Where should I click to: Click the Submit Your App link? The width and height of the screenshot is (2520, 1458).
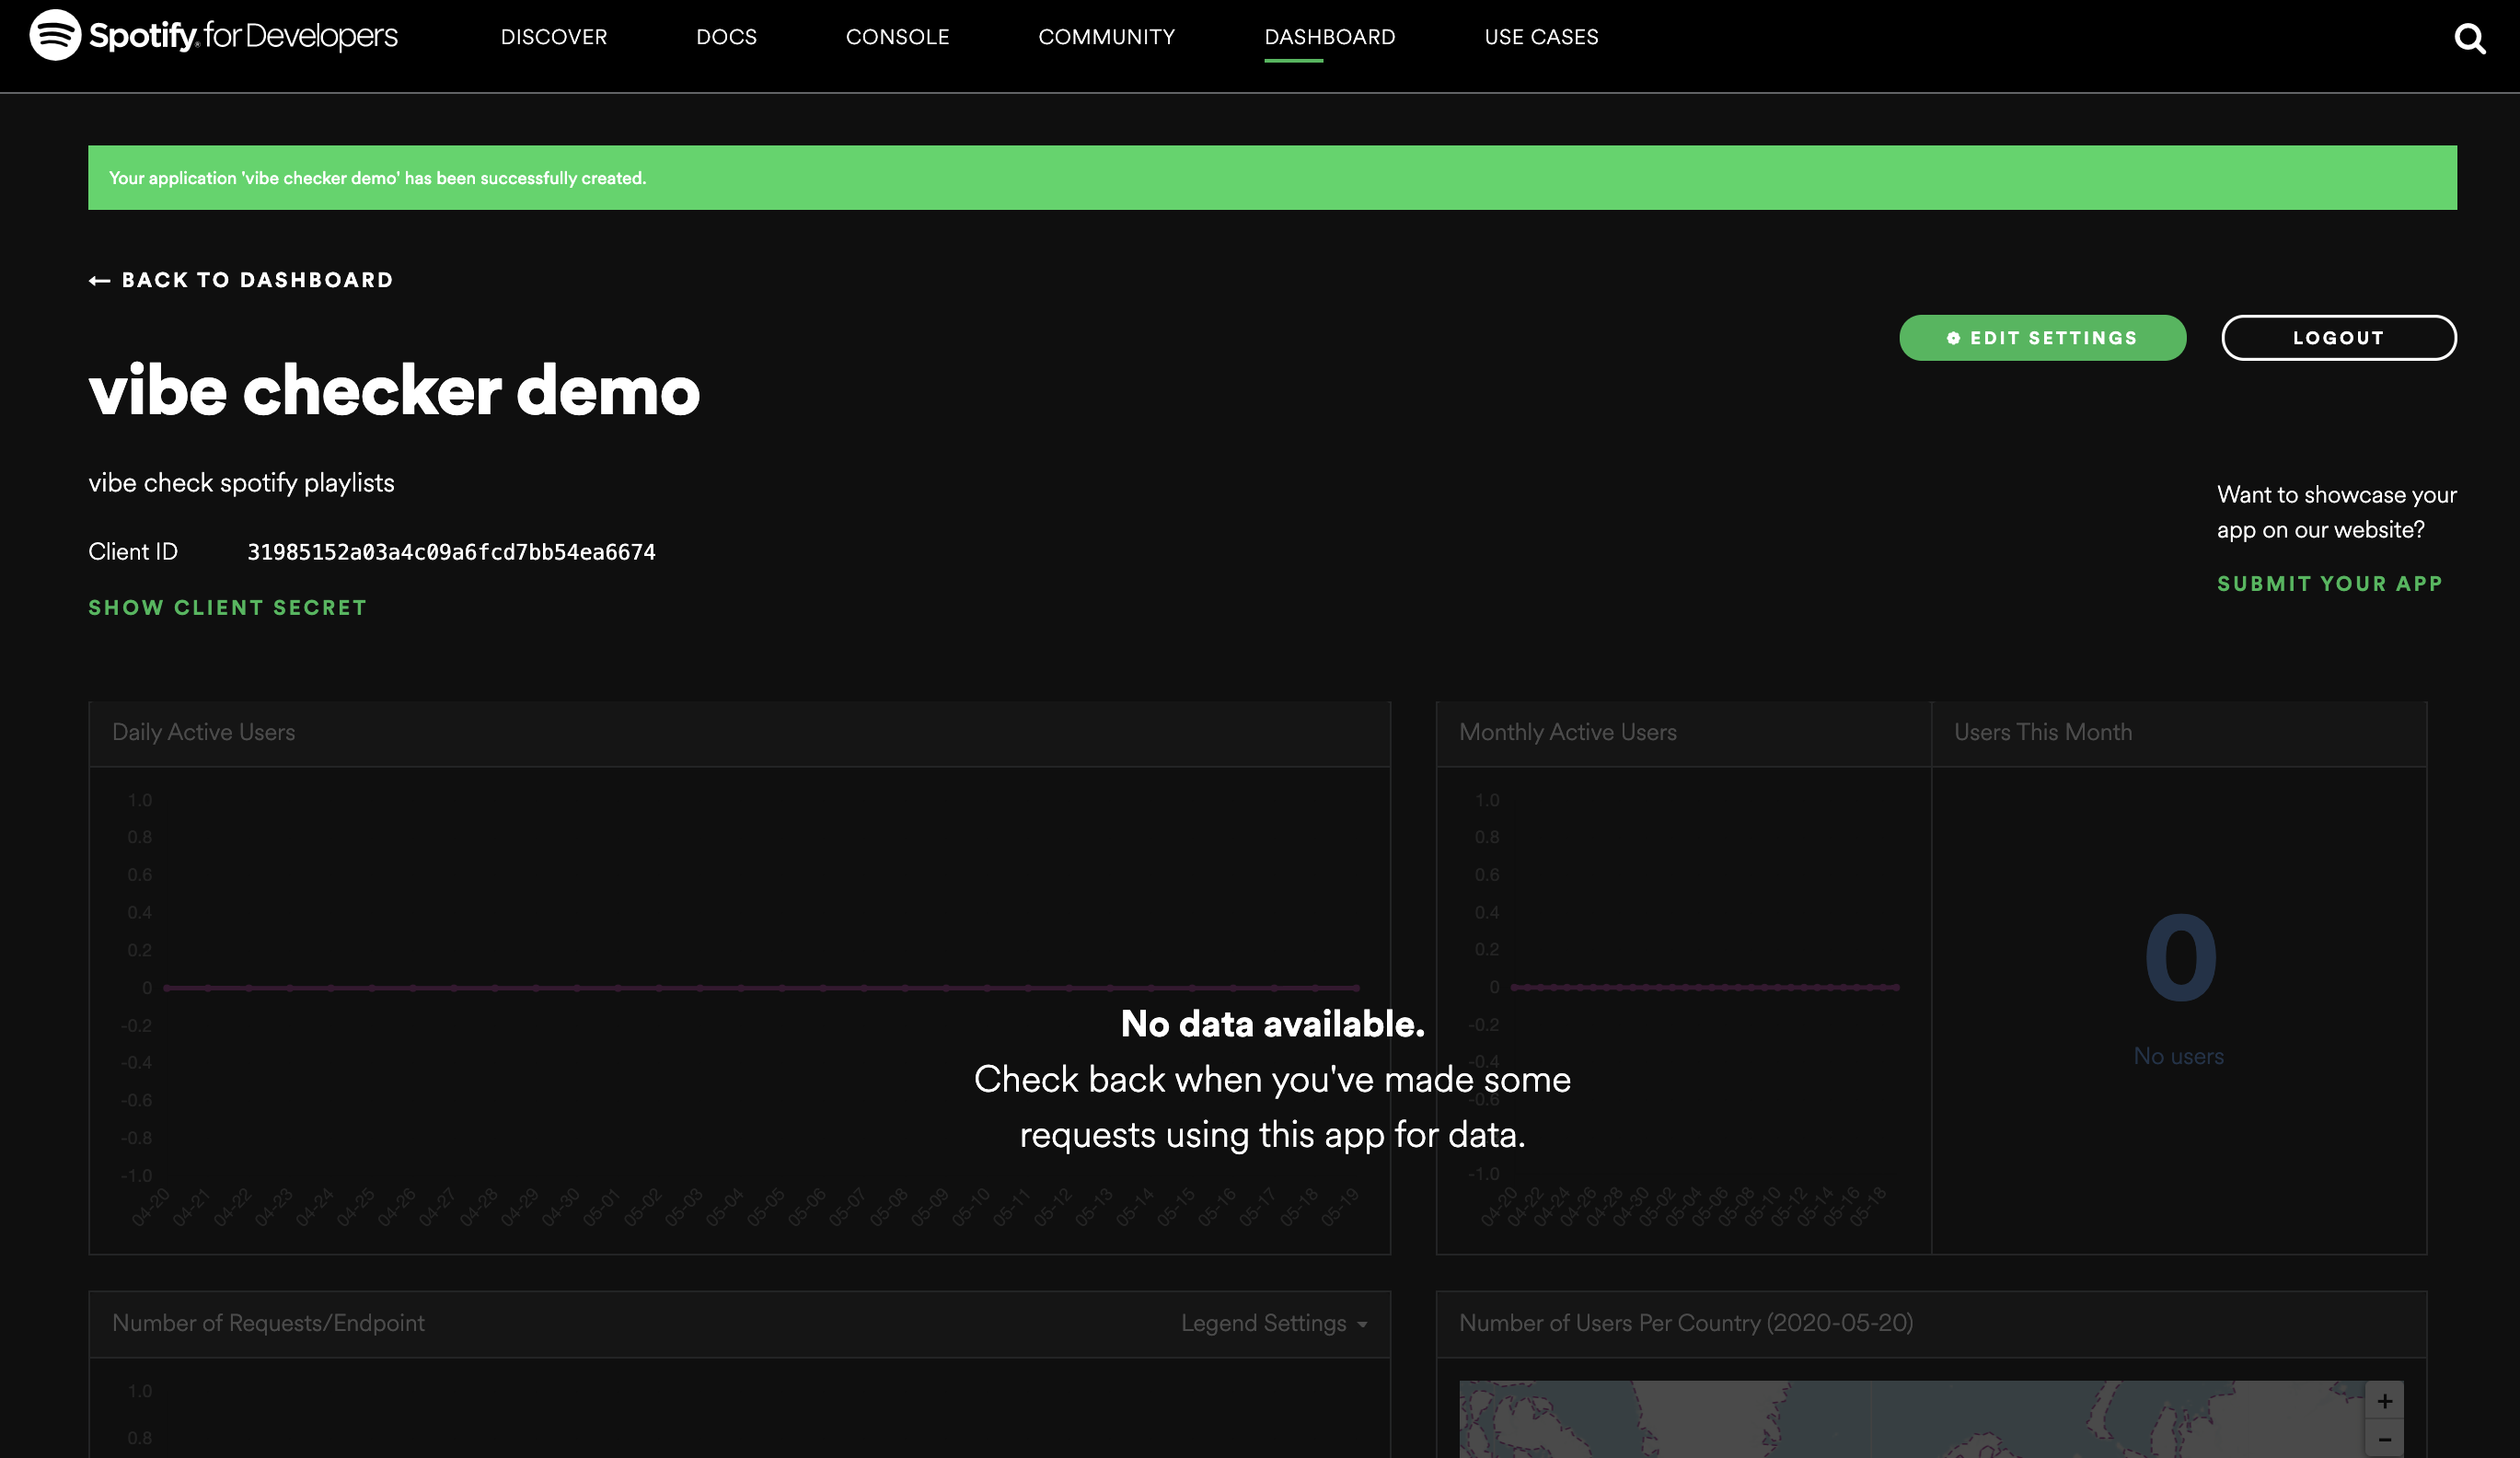click(x=2329, y=584)
